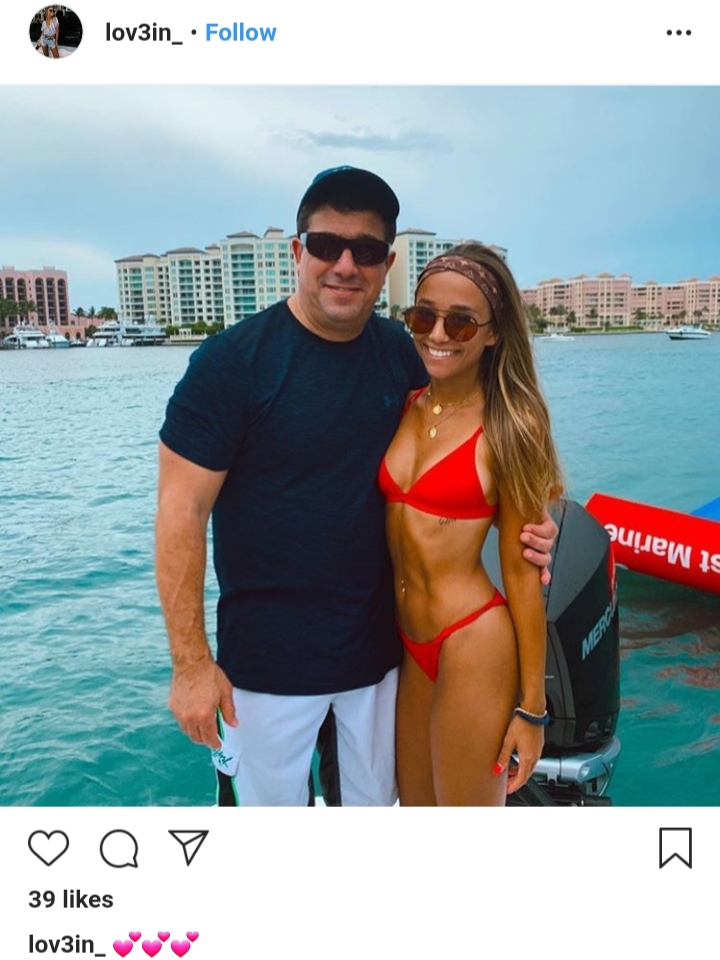
Task: Click the red Marine float in the photo
Action: tap(654, 541)
